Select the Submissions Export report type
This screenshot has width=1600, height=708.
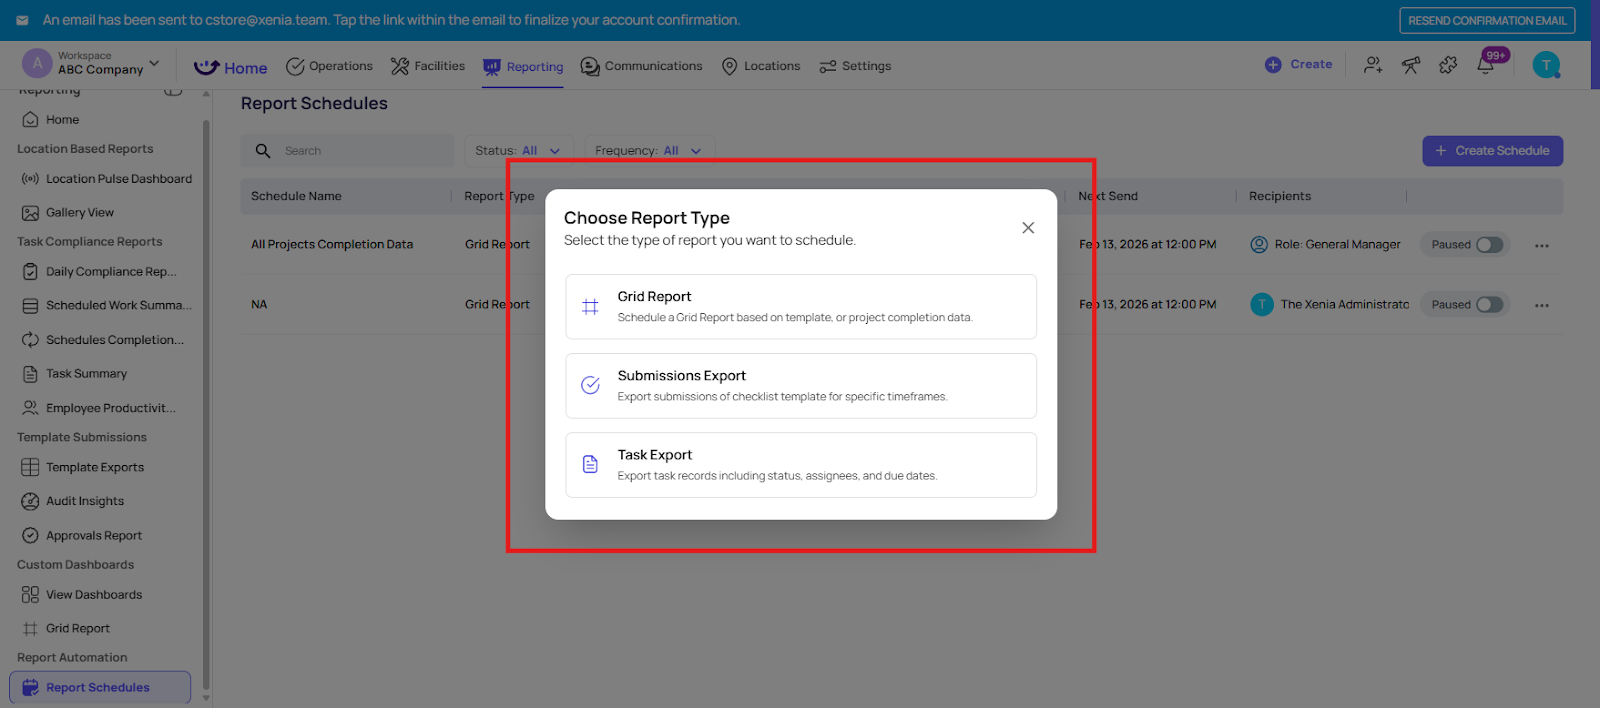(800, 386)
